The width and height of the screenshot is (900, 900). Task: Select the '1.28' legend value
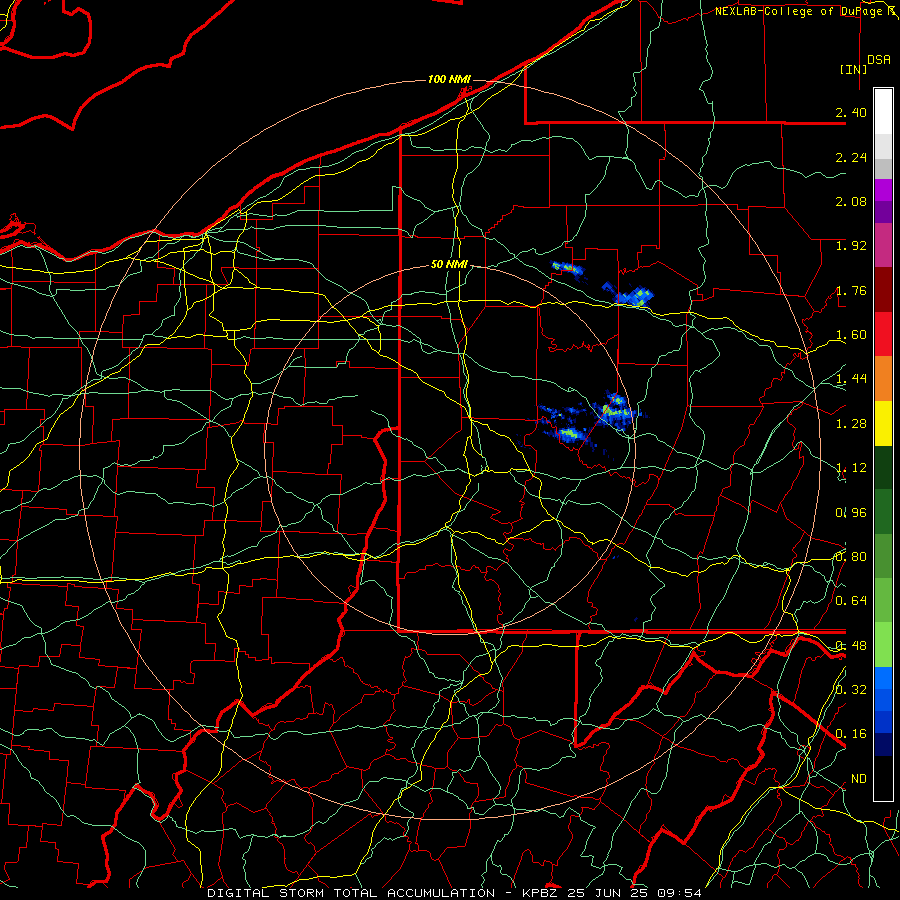(851, 424)
